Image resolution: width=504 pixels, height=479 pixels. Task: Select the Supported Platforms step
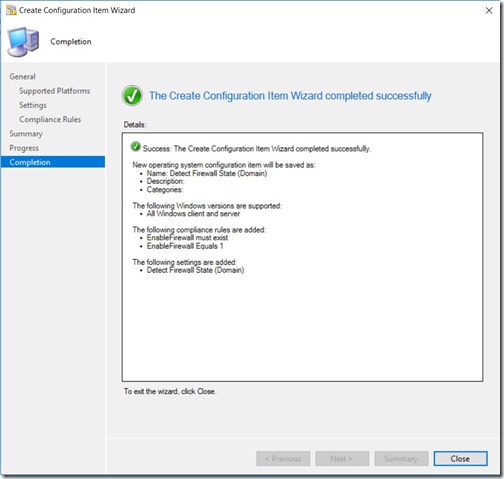[x=55, y=91]
